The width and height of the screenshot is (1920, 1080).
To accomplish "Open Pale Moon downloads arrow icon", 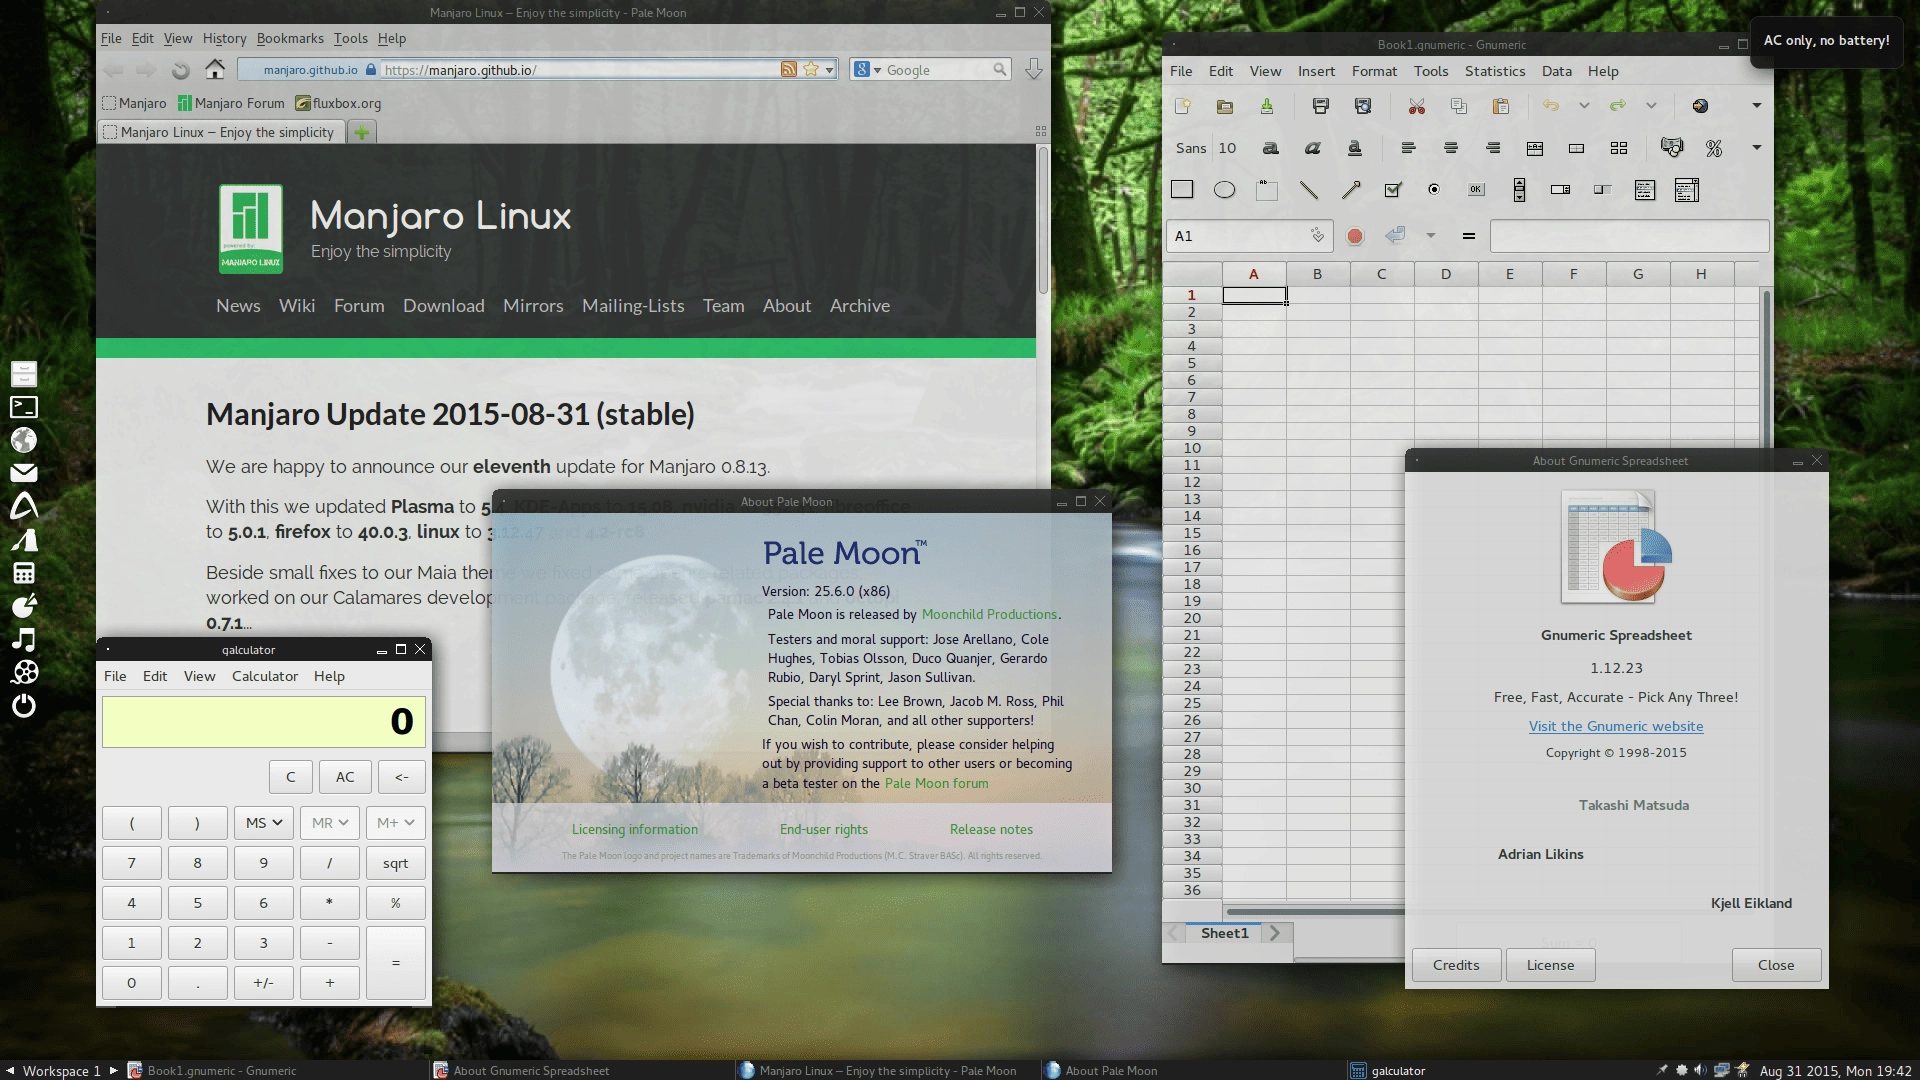I will pos(1034,70).
